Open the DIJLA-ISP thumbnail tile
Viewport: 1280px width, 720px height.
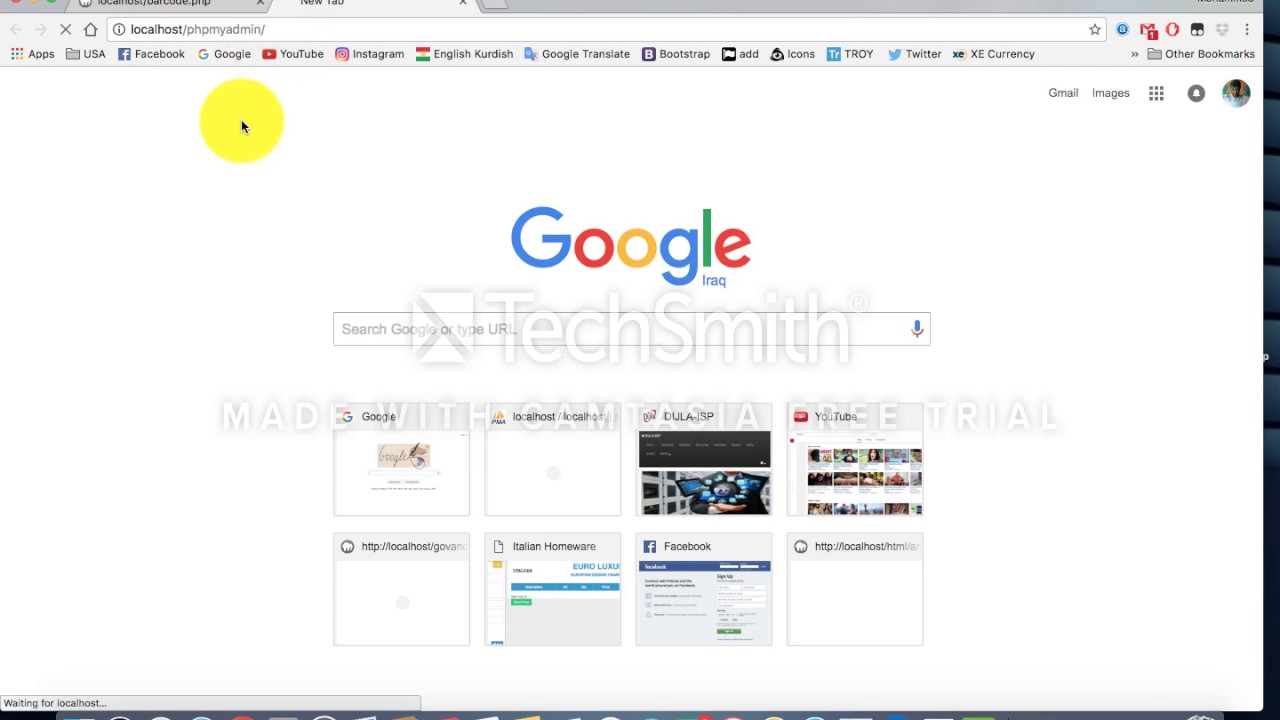[704, 460]
